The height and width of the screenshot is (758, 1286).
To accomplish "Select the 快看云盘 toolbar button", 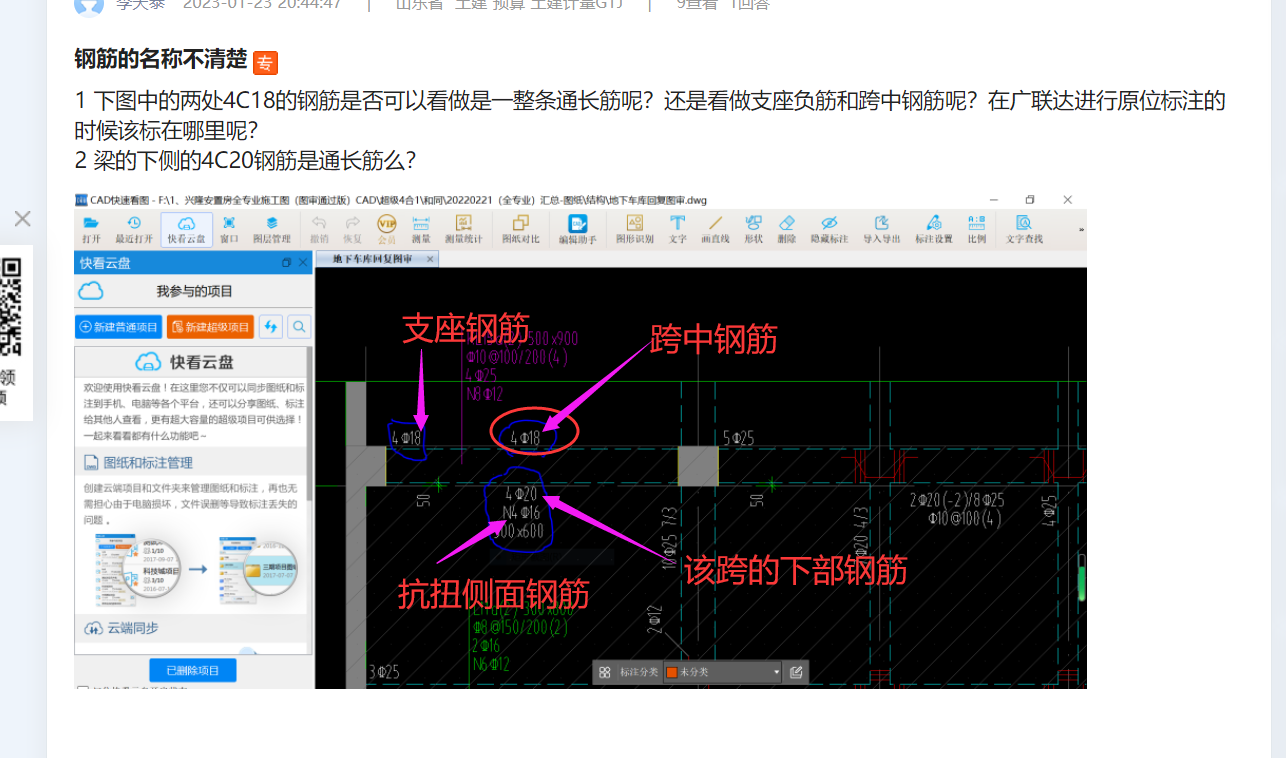I will (x=186, y=229).
